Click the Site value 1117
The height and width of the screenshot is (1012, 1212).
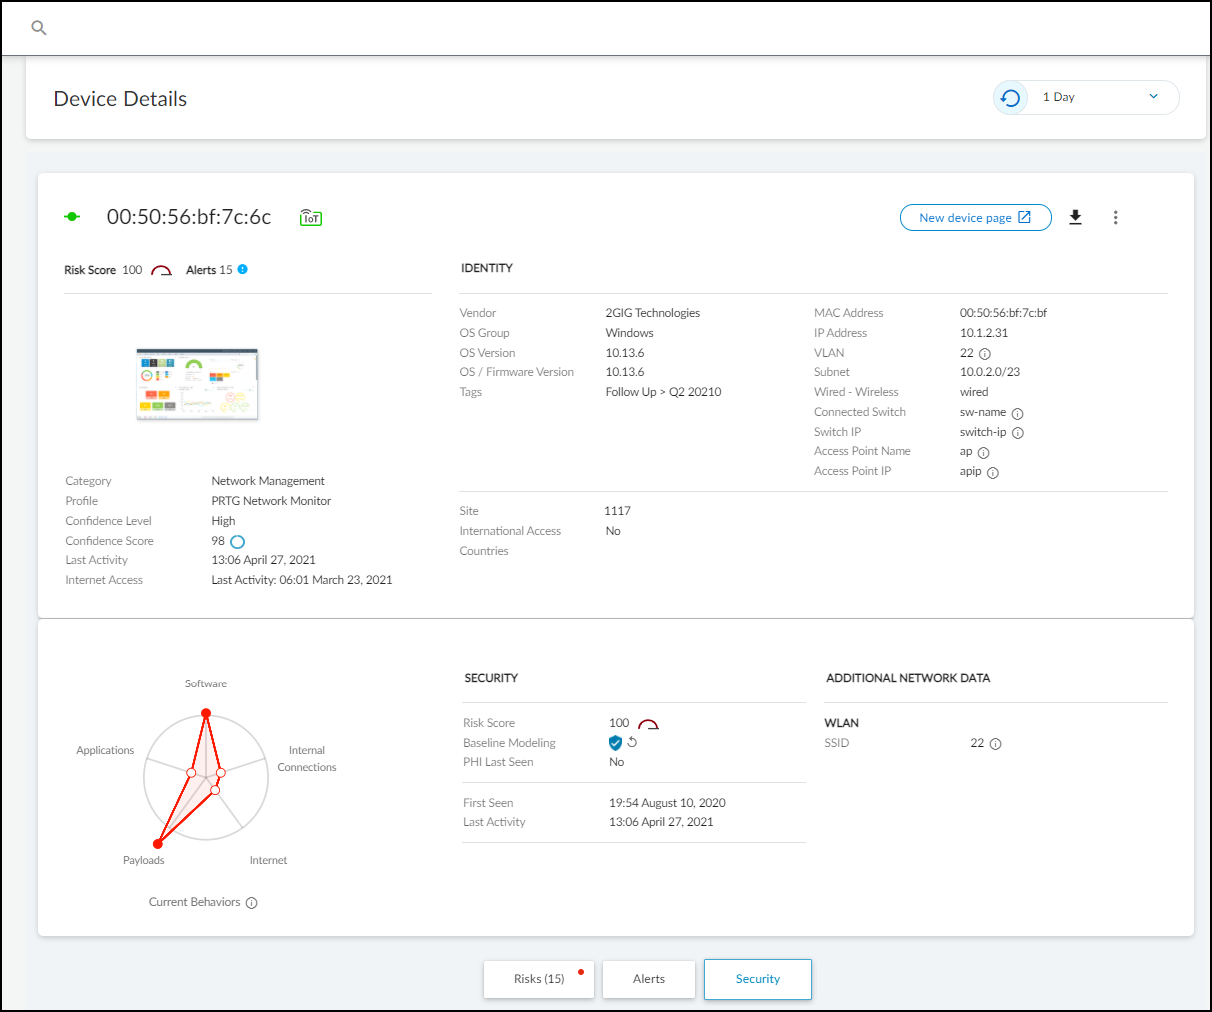(618, 511)
